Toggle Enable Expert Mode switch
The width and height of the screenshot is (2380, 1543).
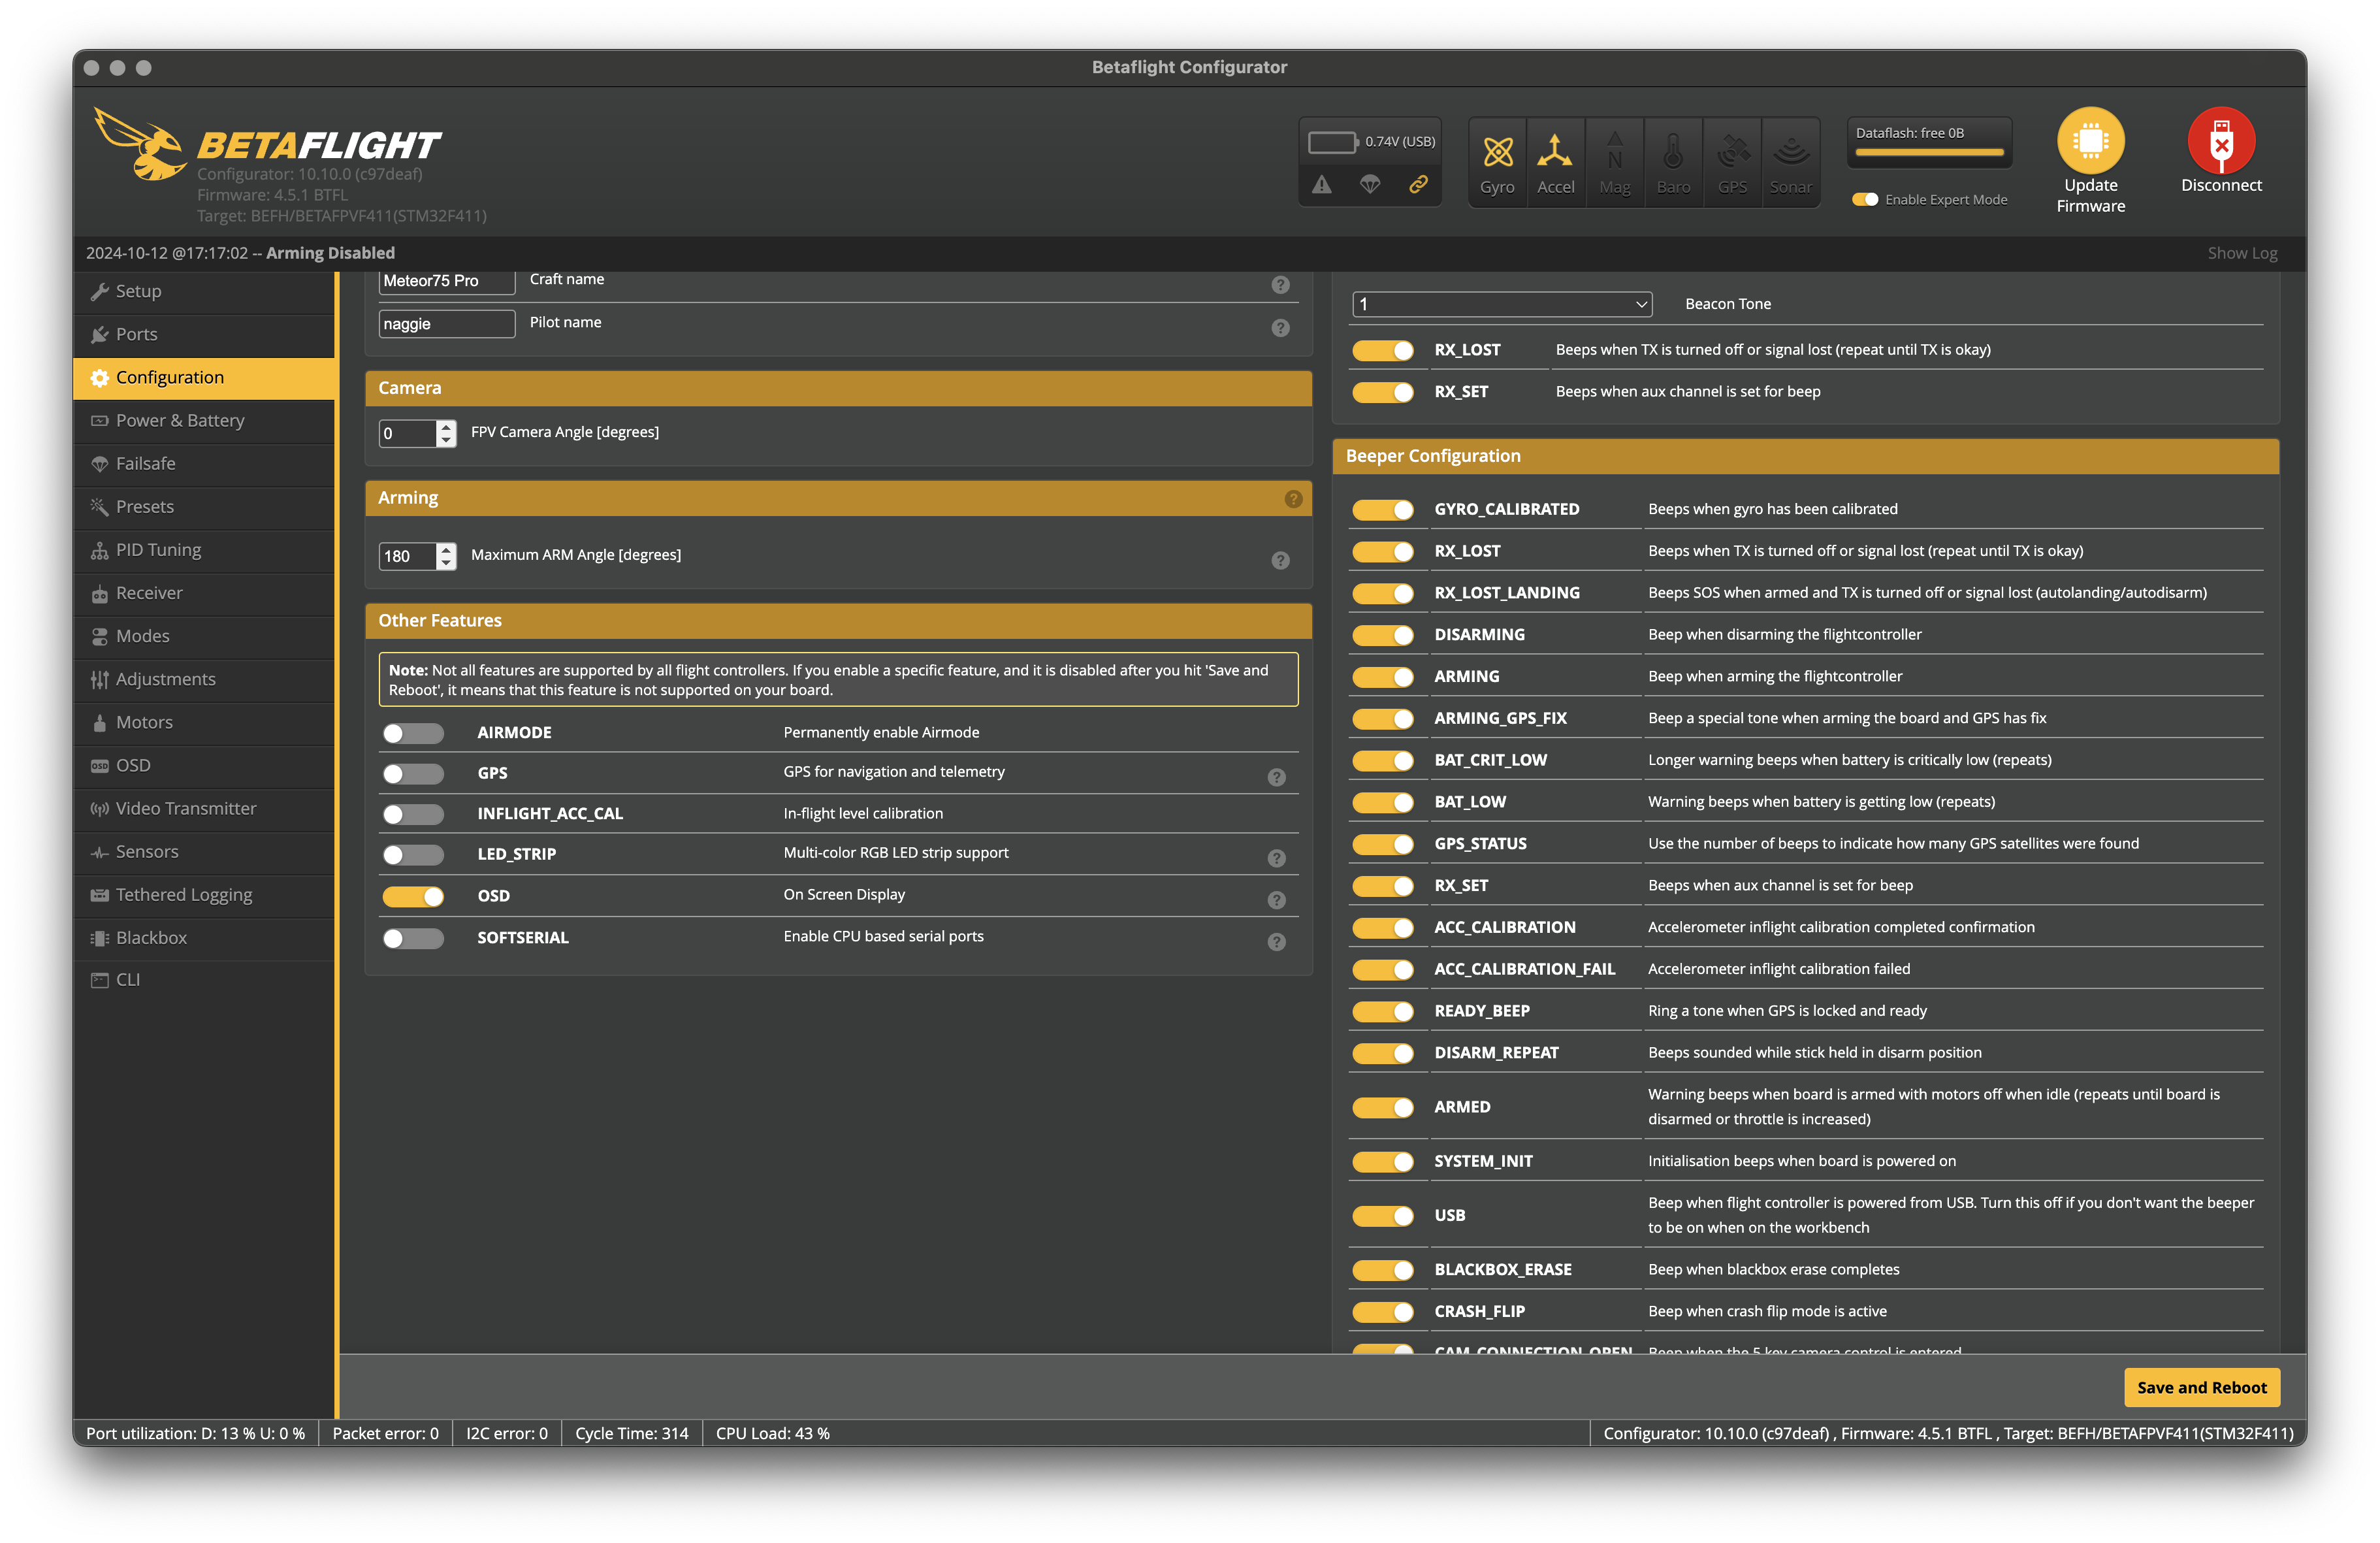(x=1864, y=199)
